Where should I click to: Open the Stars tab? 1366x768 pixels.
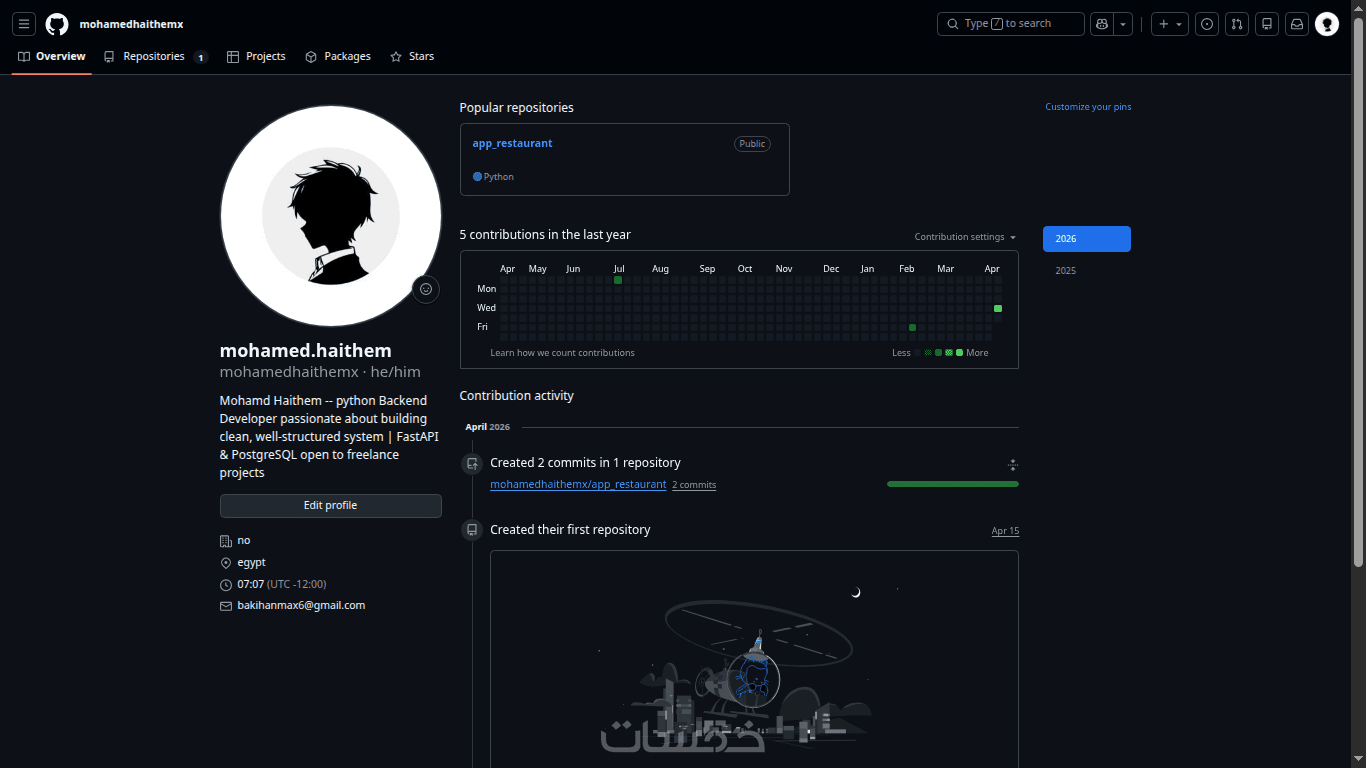tap(412, 57)
